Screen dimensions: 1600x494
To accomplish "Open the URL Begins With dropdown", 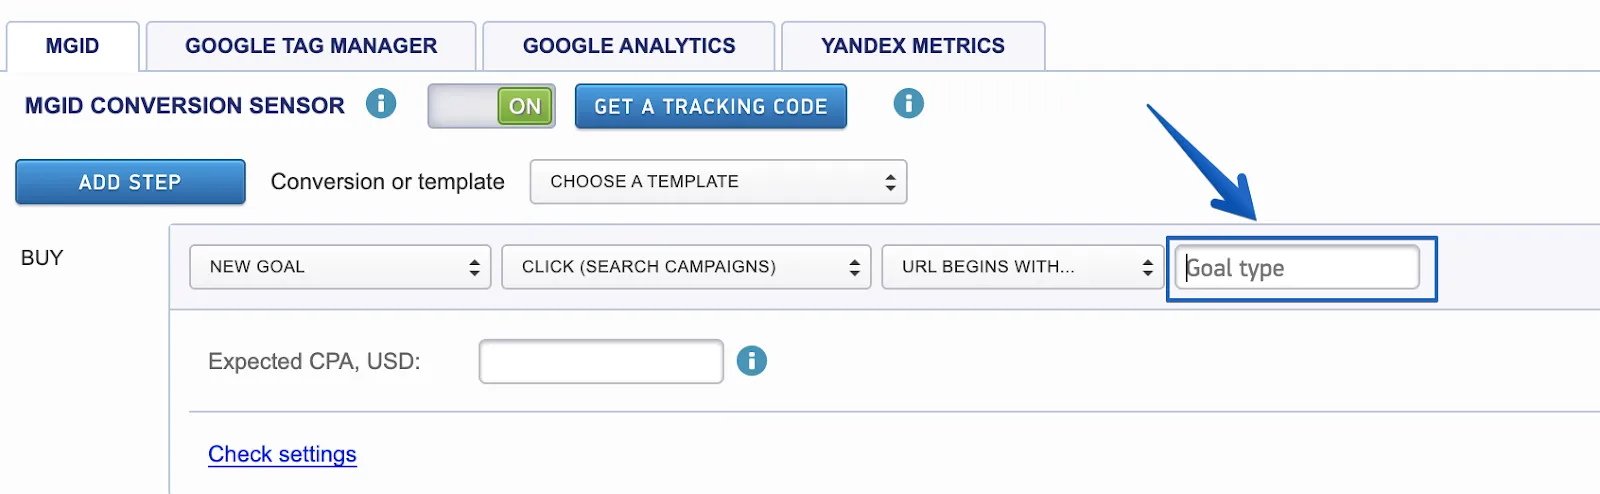I will (1022, 267).
